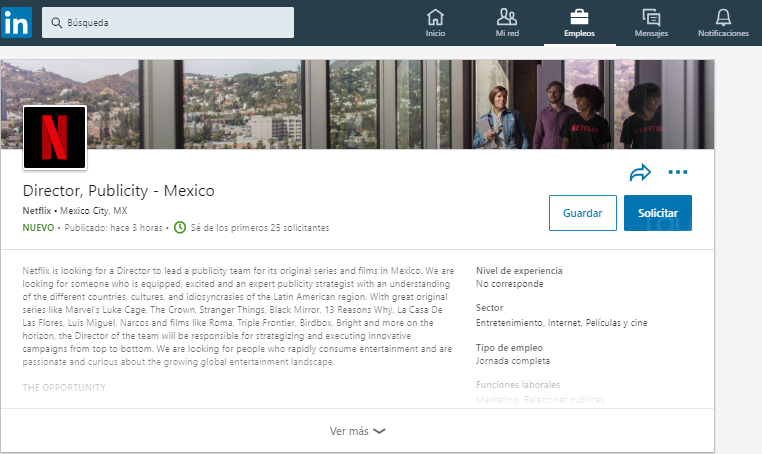Select the Mi red tab label
This screenshot has height=454, width=762.
pos(507,33)
